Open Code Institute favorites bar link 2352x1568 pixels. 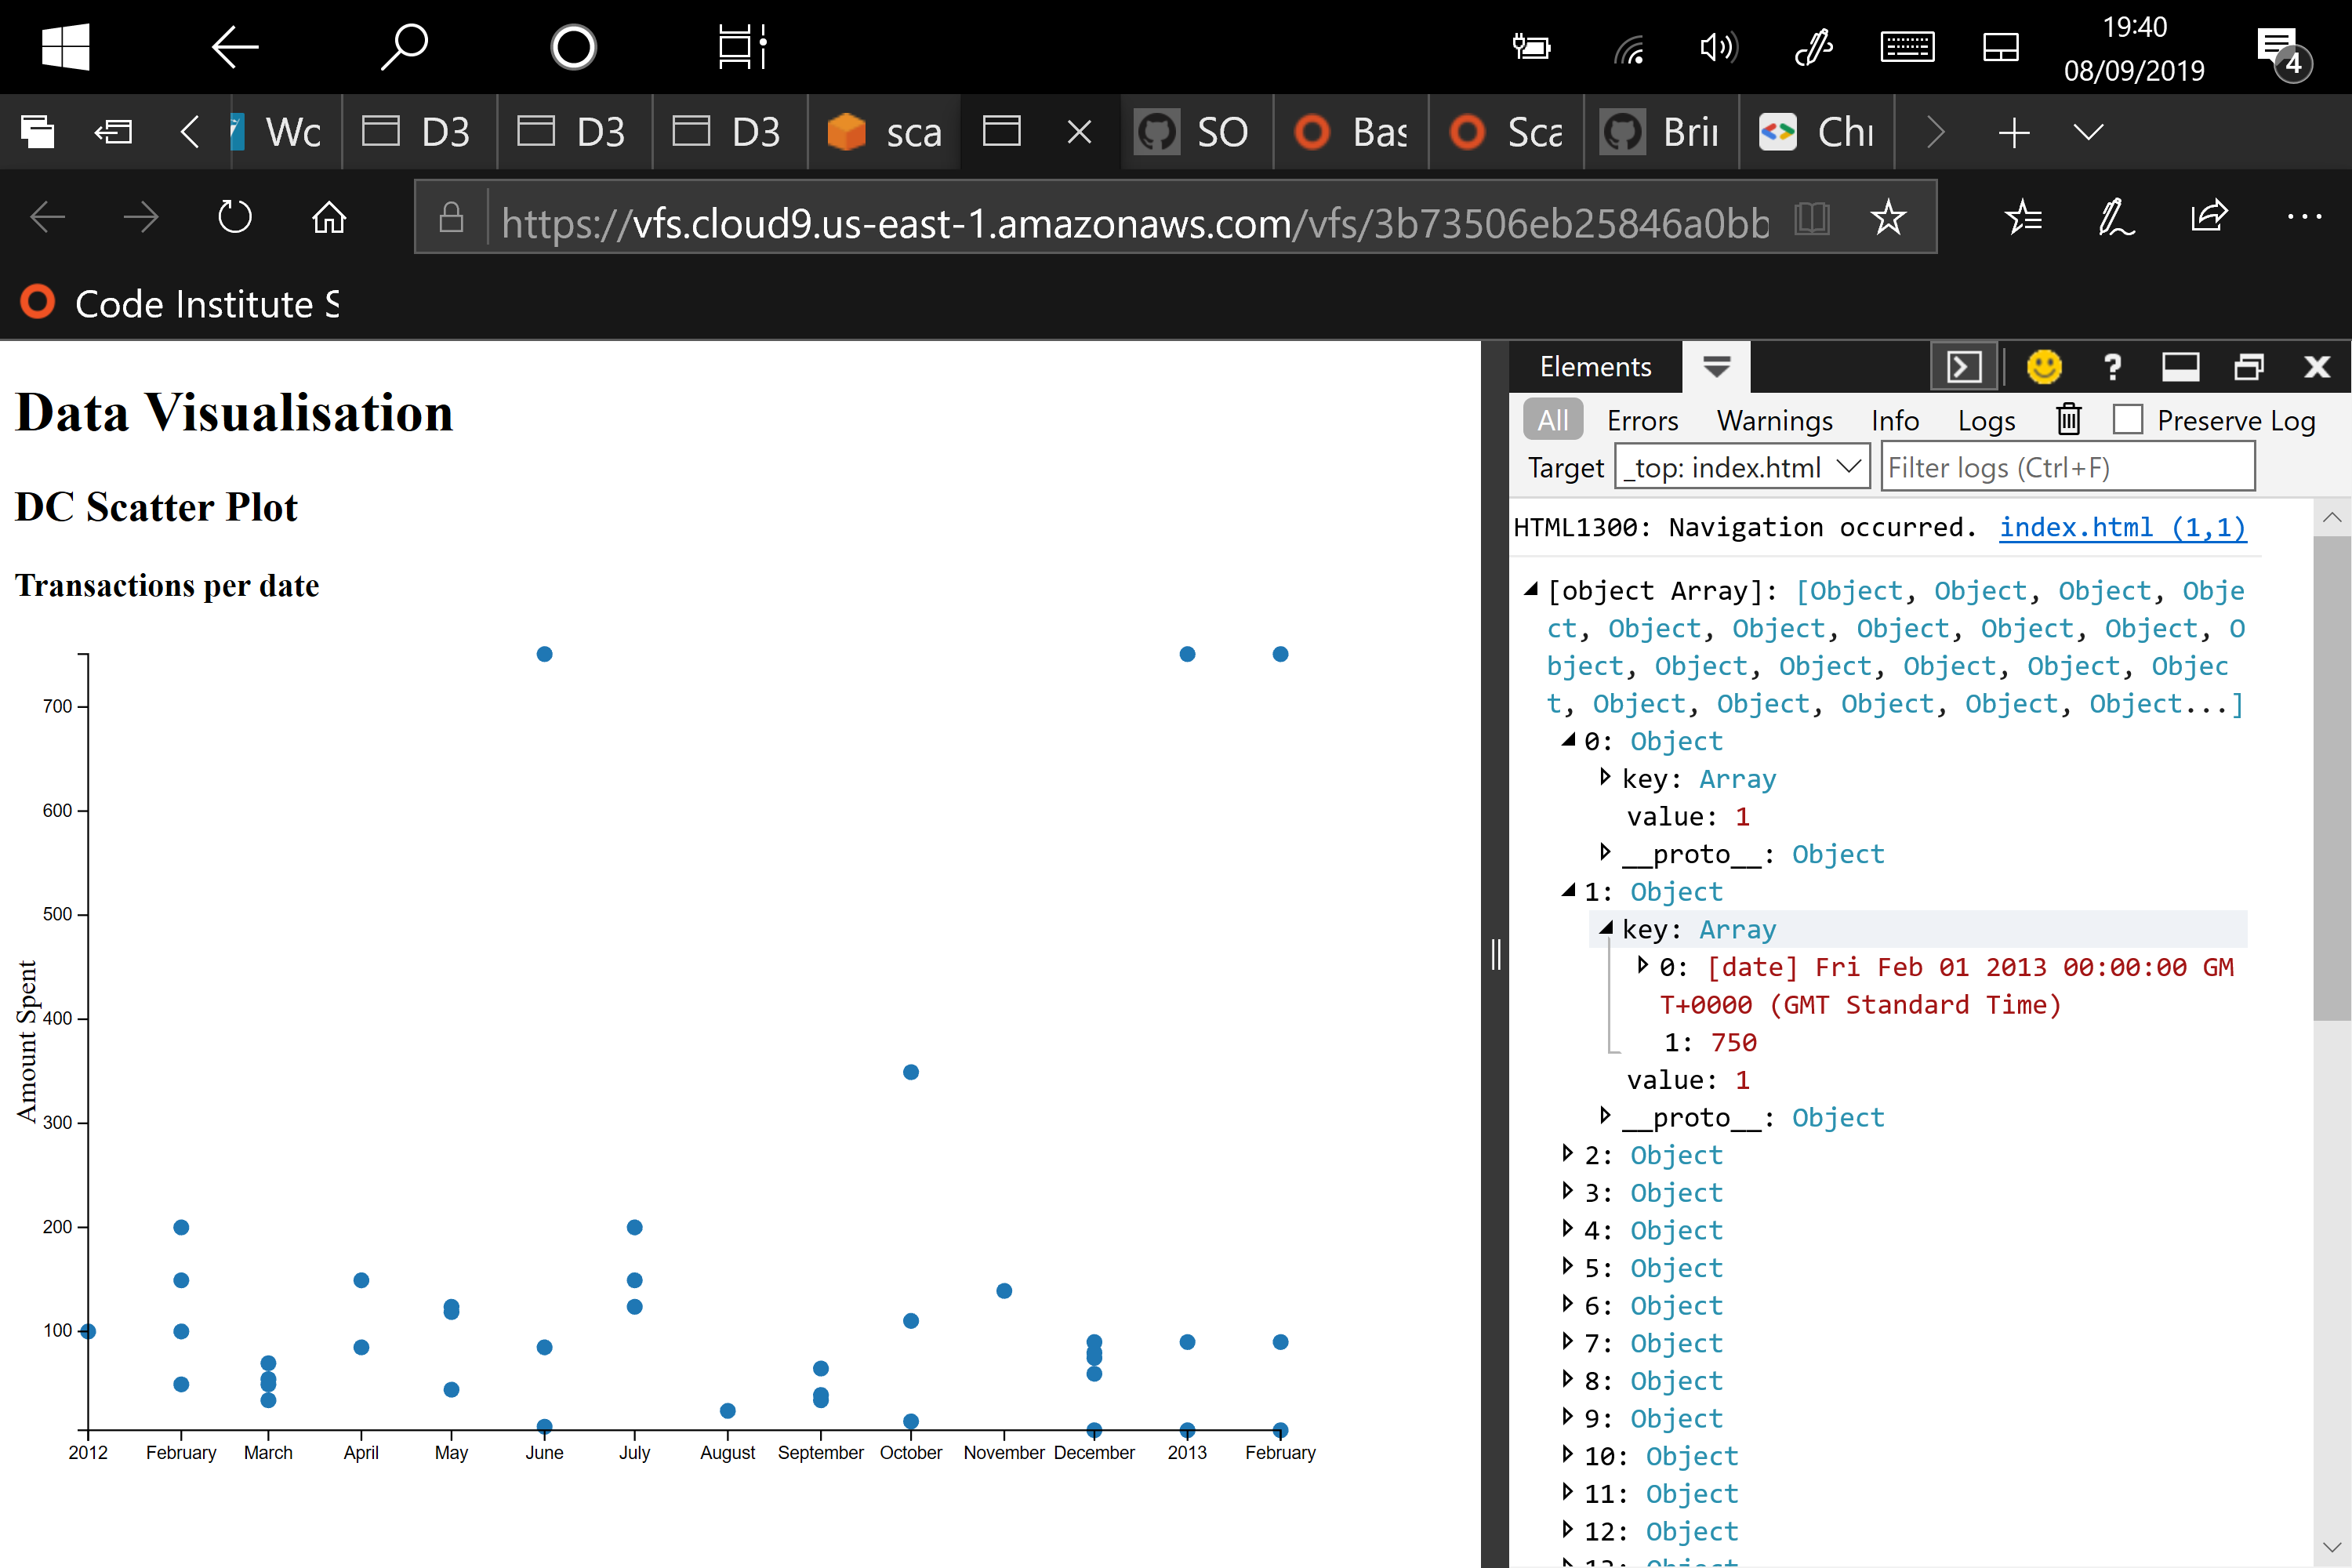click(182, 303)
